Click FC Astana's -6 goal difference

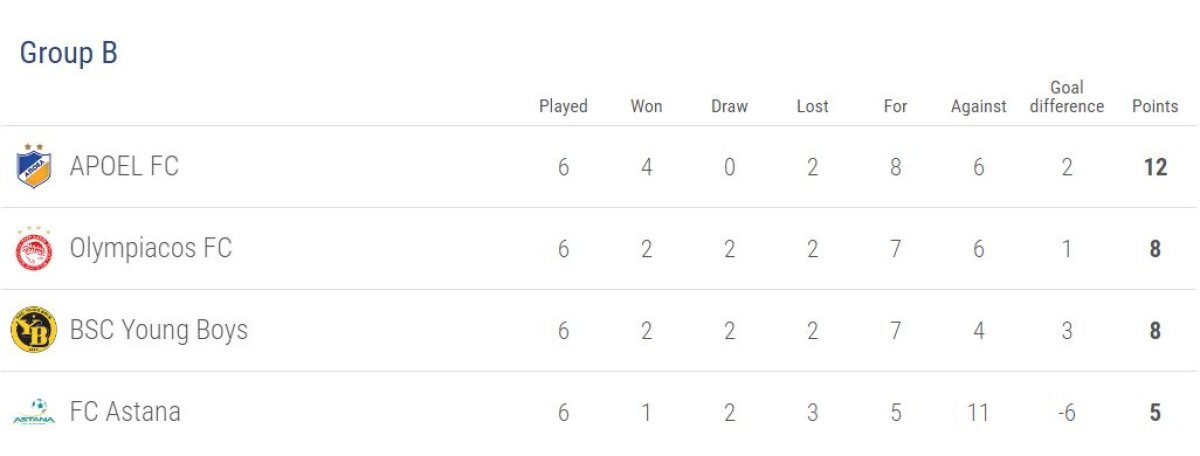click(x=1067, y=413)
